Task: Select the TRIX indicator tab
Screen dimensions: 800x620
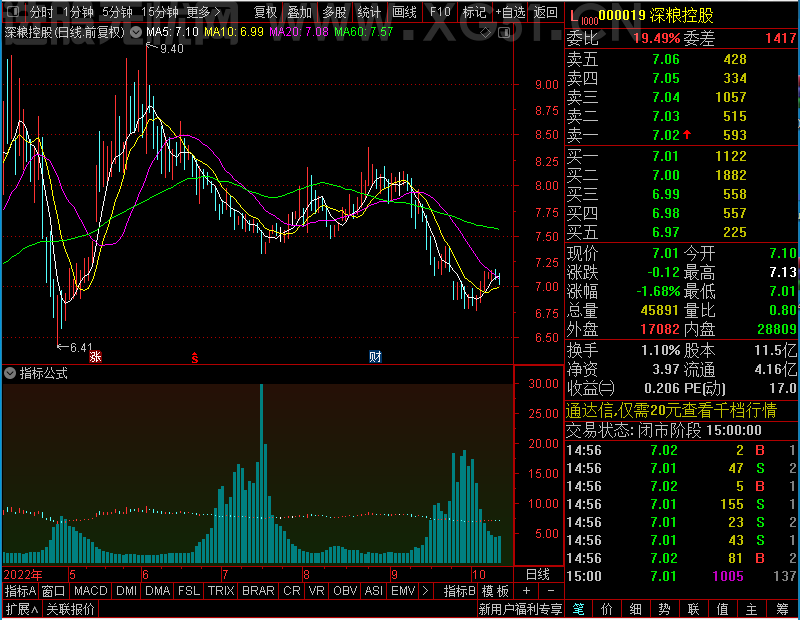Action: pyautogui.click(x=221, y=591)
